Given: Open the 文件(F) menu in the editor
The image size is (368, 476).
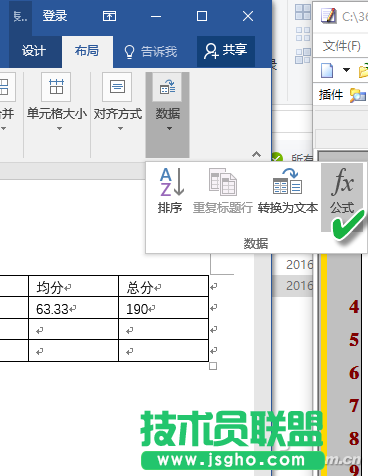Looking at the screenshot, I should pos(341,46).
